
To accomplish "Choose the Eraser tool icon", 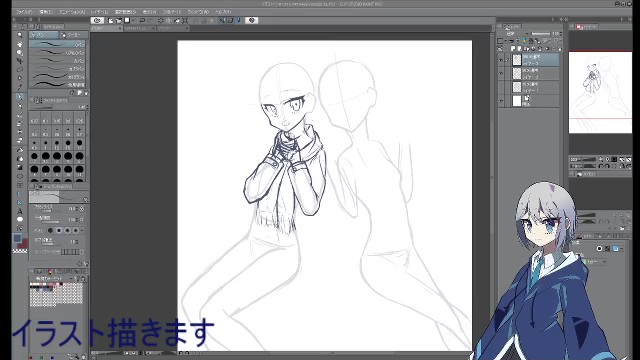I will pos(20,150).
